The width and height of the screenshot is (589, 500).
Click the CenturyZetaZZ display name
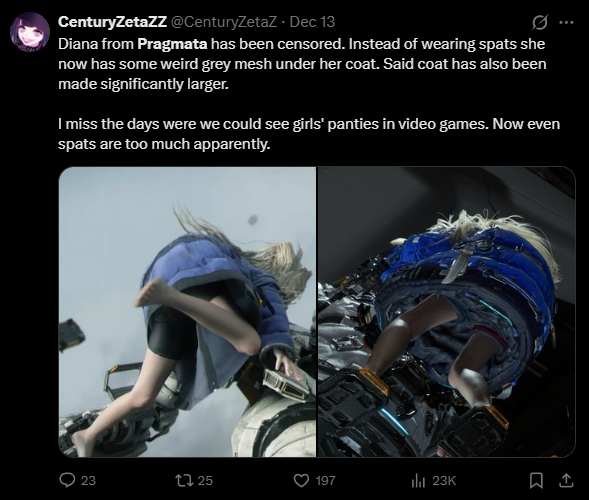(x=112, y=22)
